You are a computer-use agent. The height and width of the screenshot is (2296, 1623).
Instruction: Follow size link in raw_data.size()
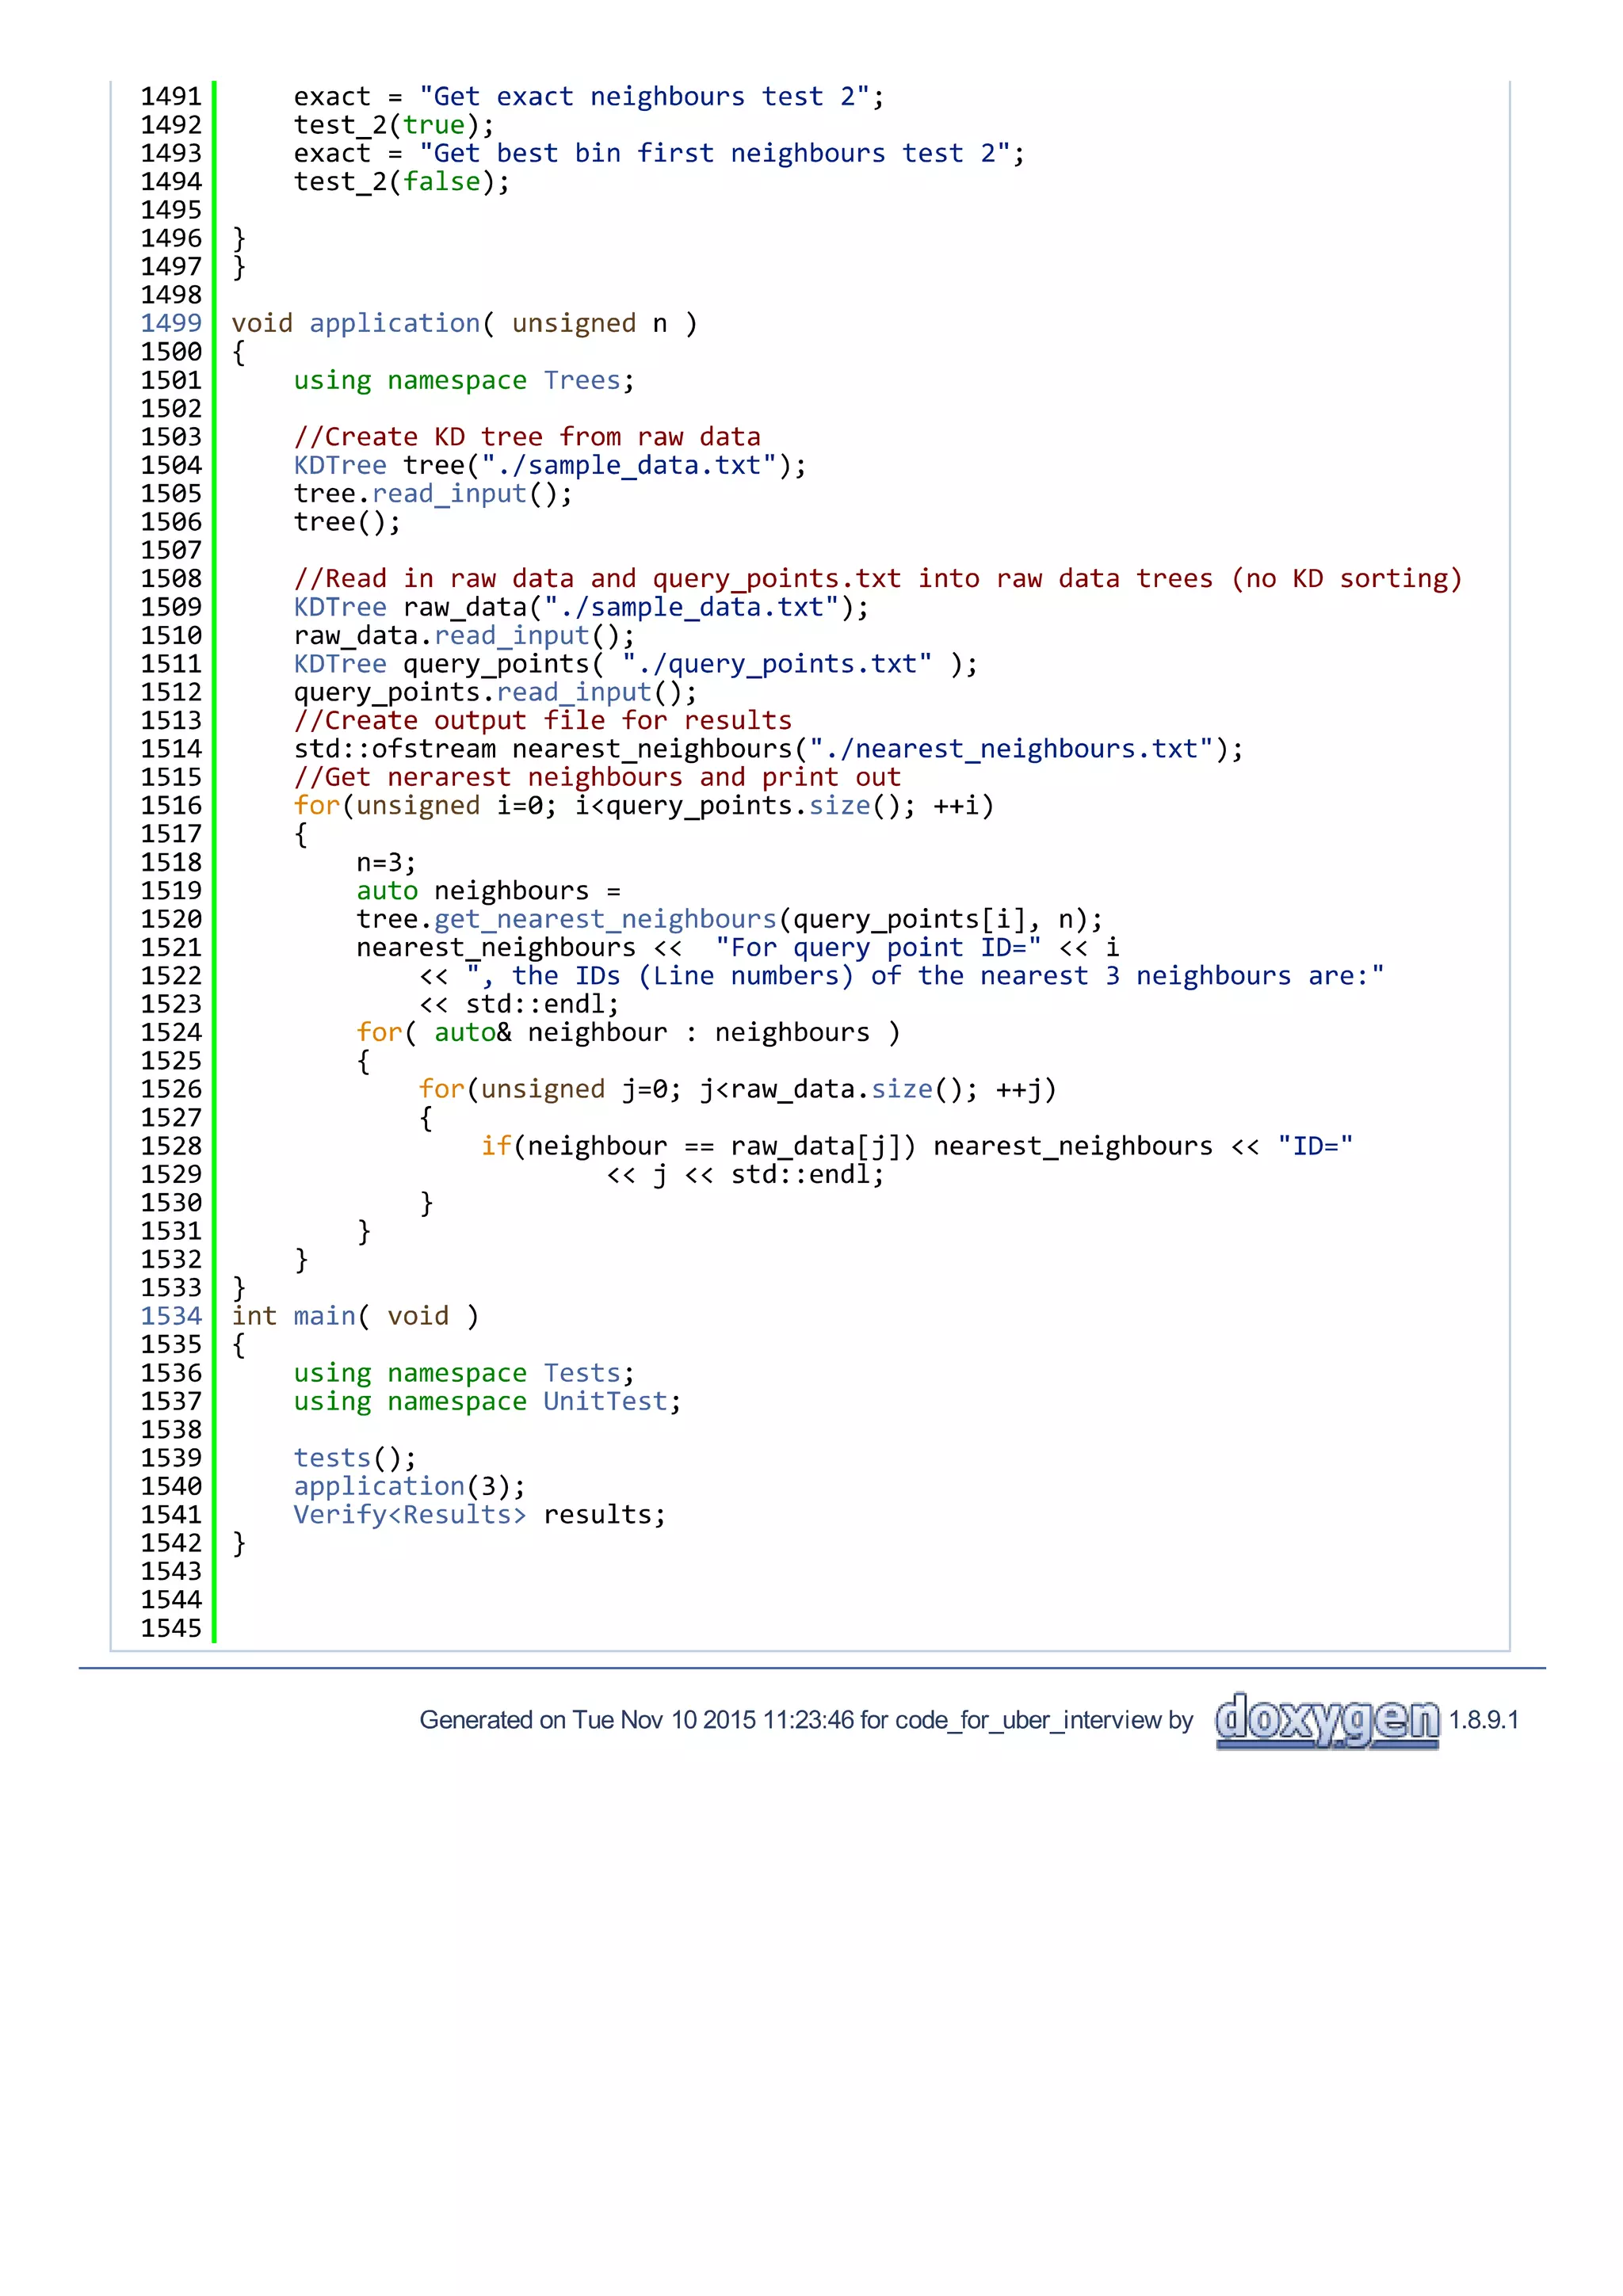coord(901,1089)
